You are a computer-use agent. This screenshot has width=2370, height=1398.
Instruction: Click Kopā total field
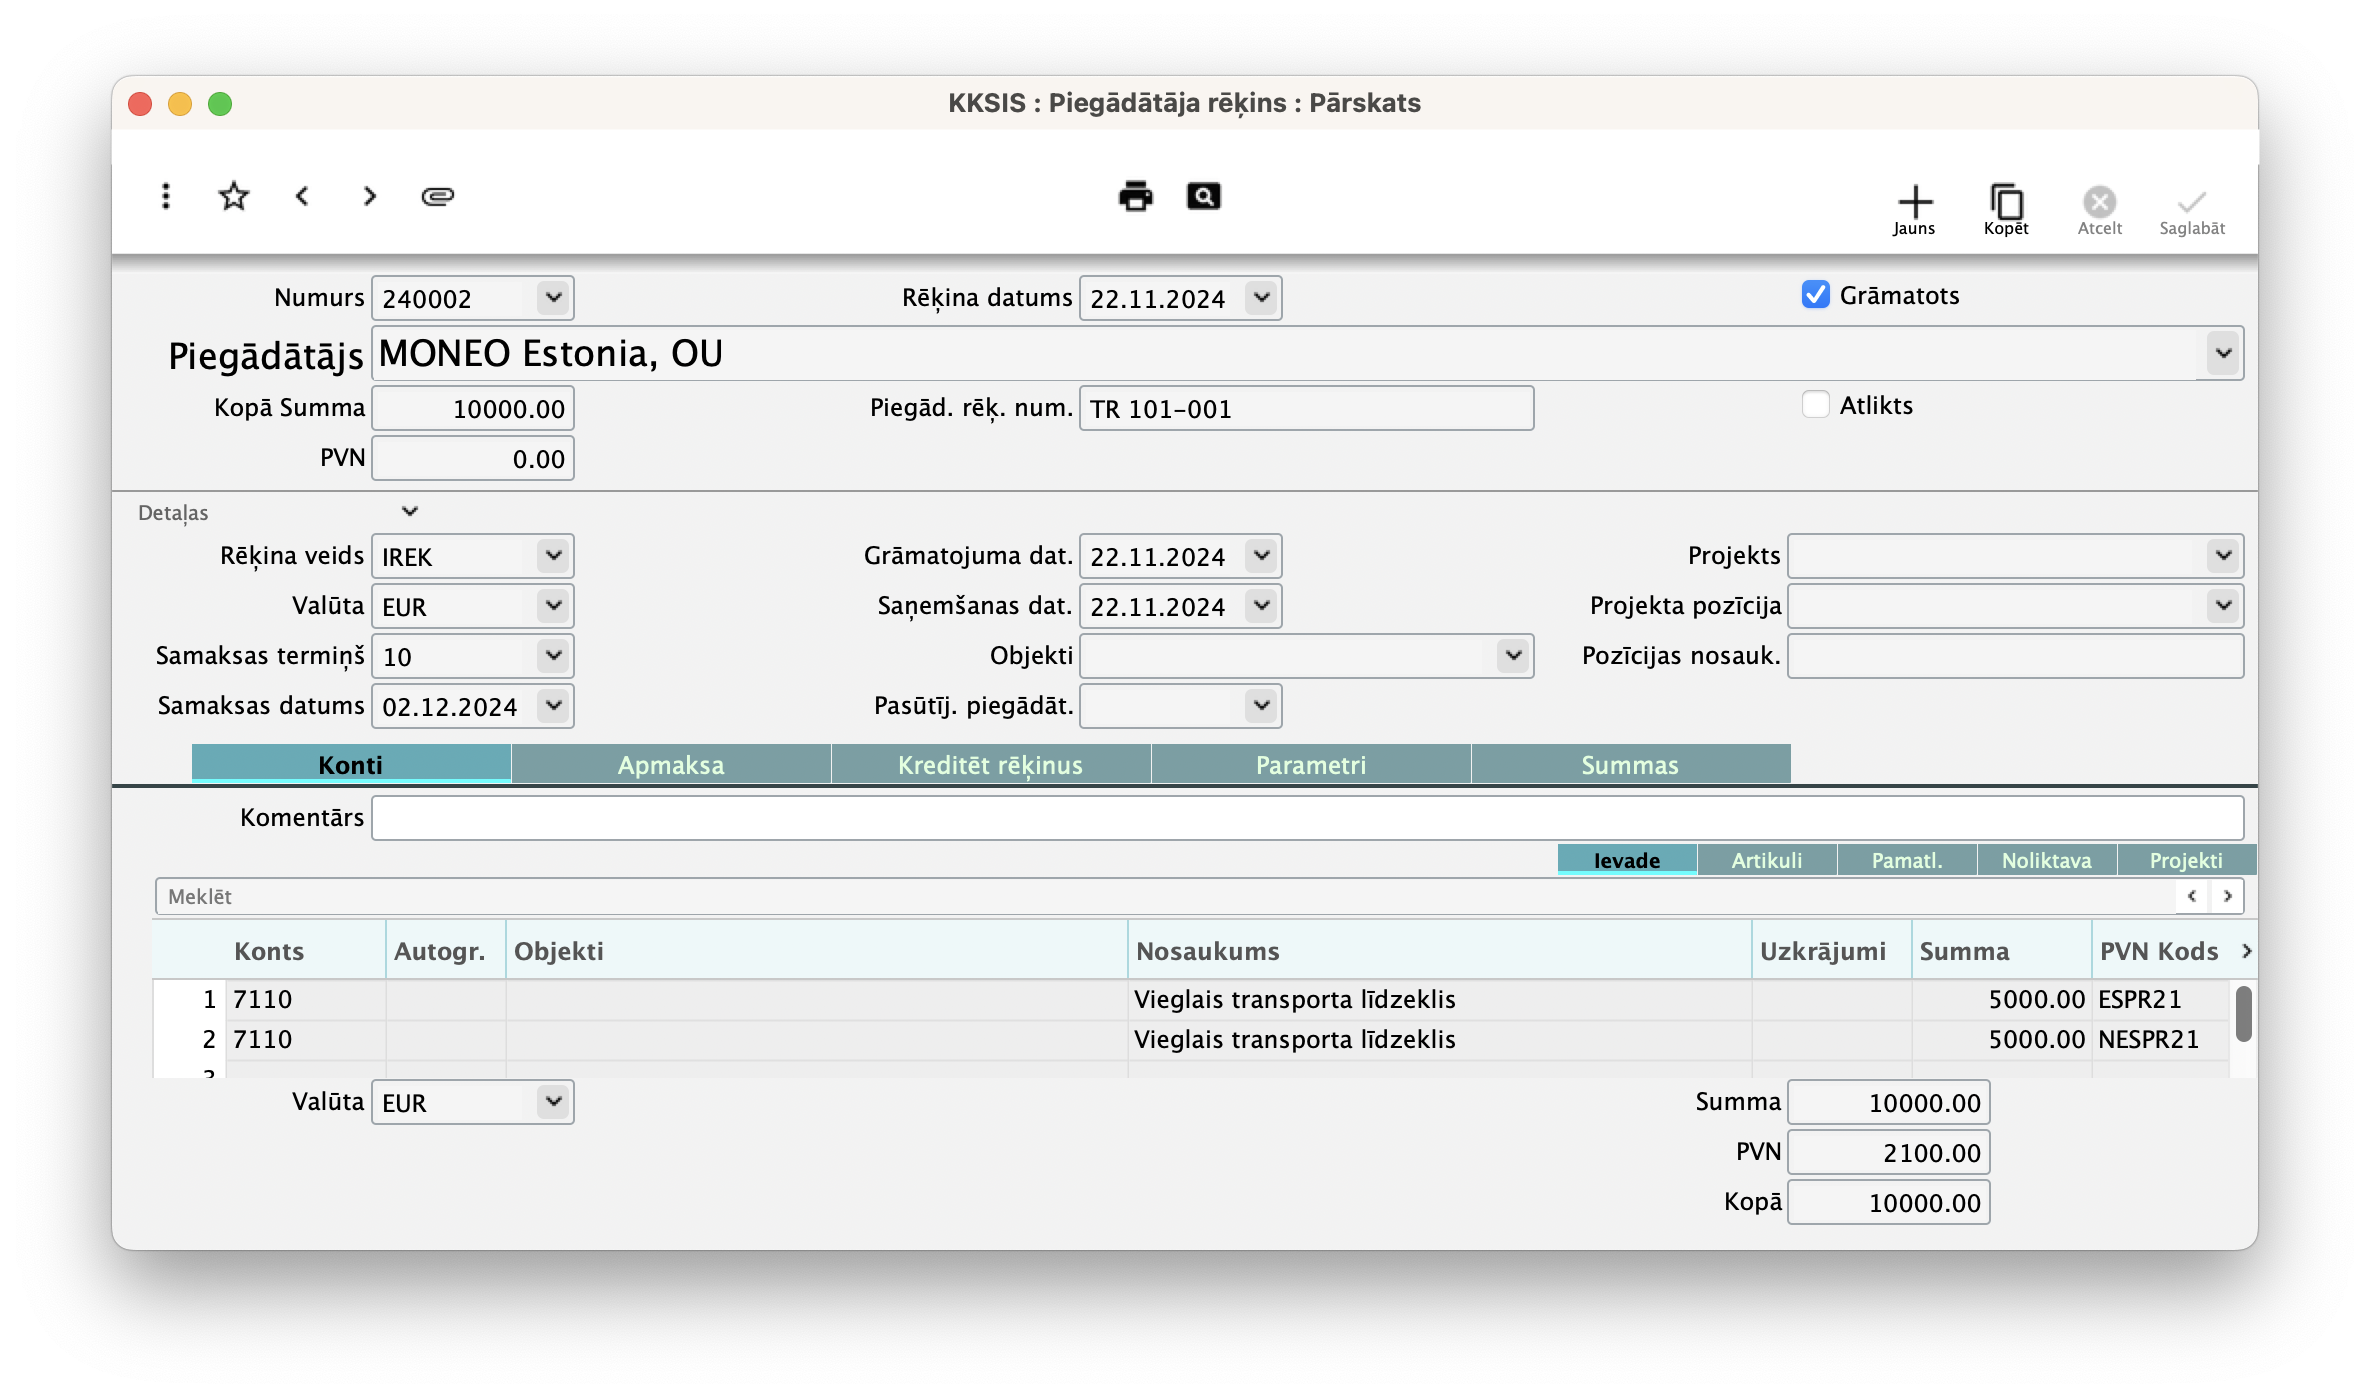[1889, 1202]
